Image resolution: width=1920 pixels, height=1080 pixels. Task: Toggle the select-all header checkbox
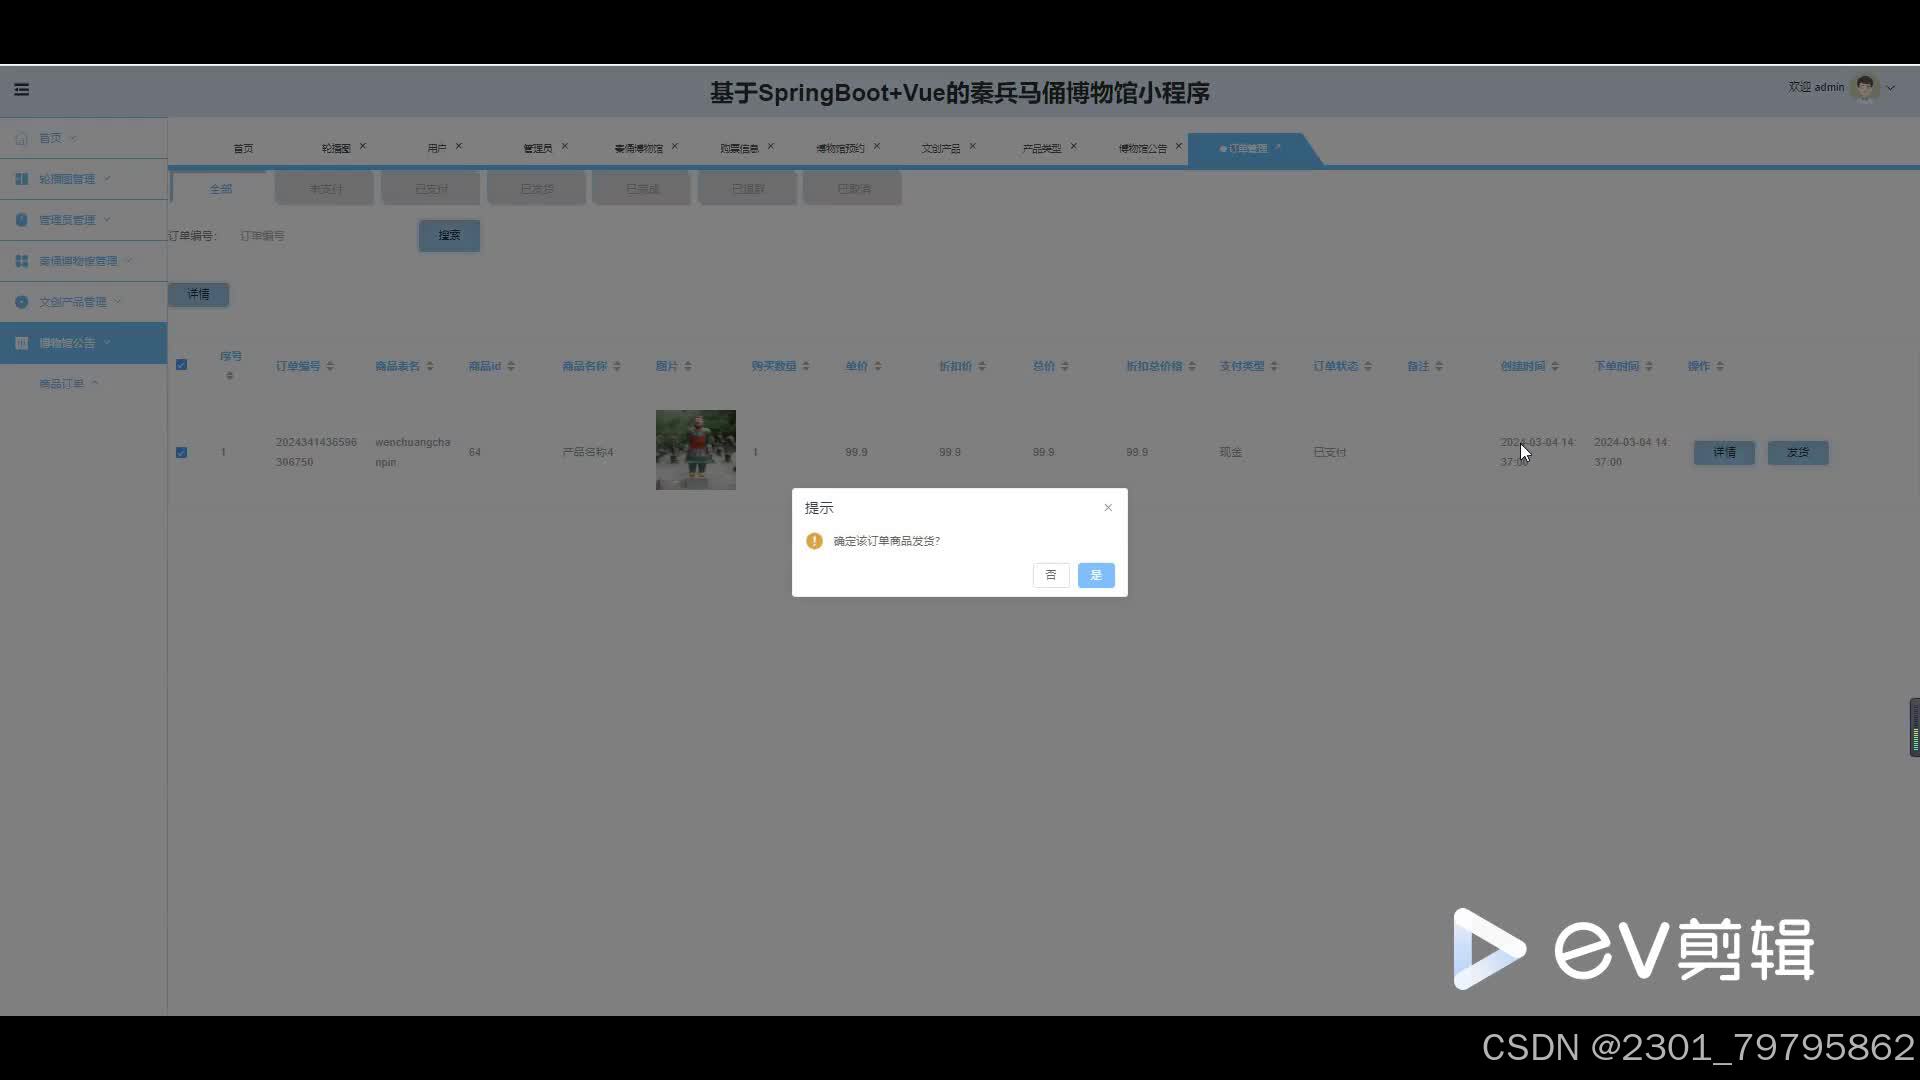(181, 365)
